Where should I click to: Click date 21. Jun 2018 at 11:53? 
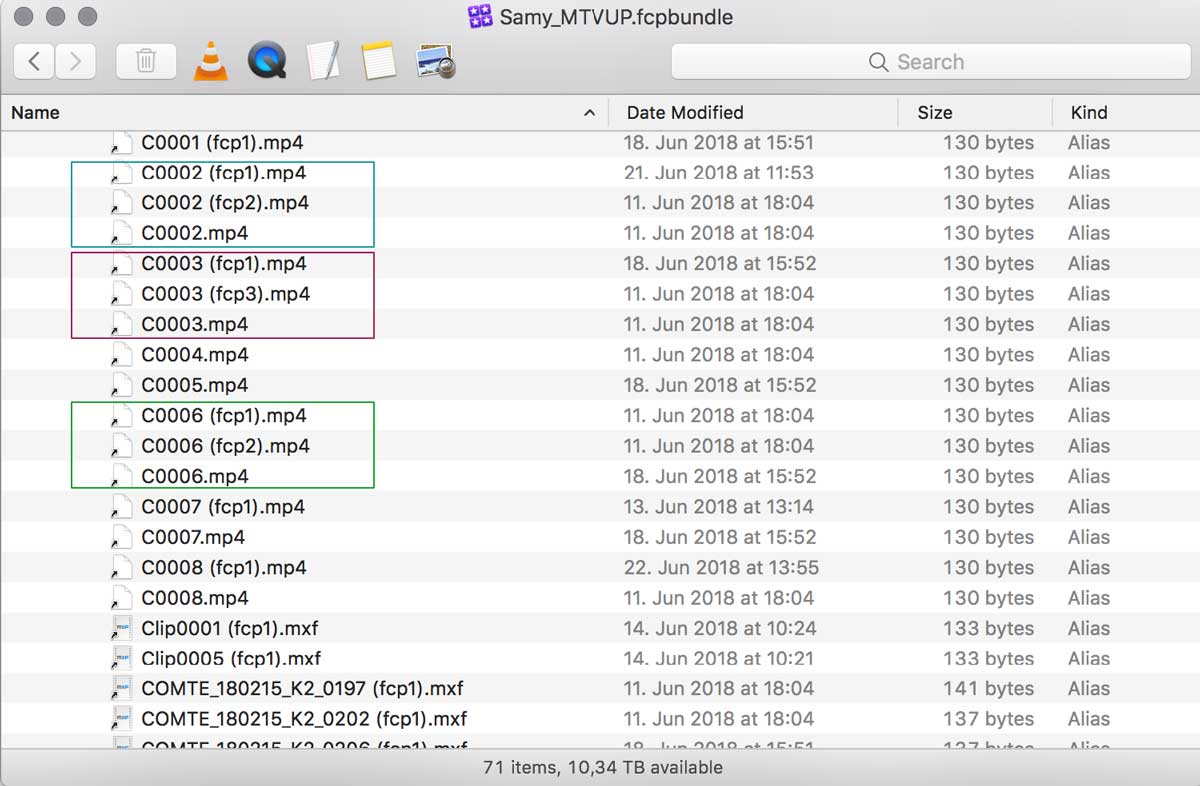[x=719, y=173]
